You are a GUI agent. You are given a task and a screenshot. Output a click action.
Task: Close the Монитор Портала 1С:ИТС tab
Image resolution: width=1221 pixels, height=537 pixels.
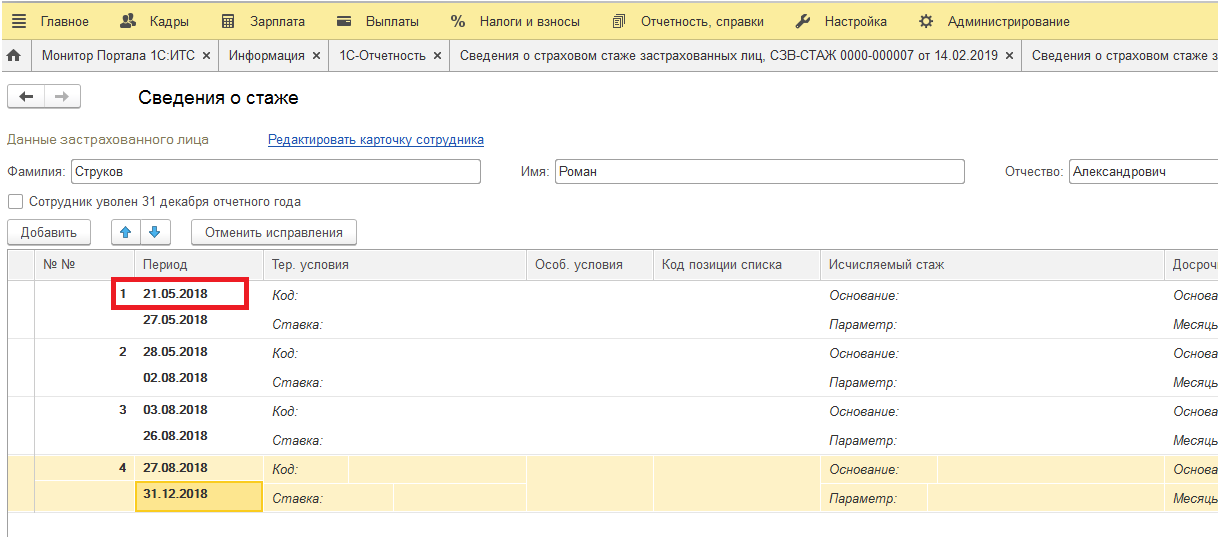(206, 56)
